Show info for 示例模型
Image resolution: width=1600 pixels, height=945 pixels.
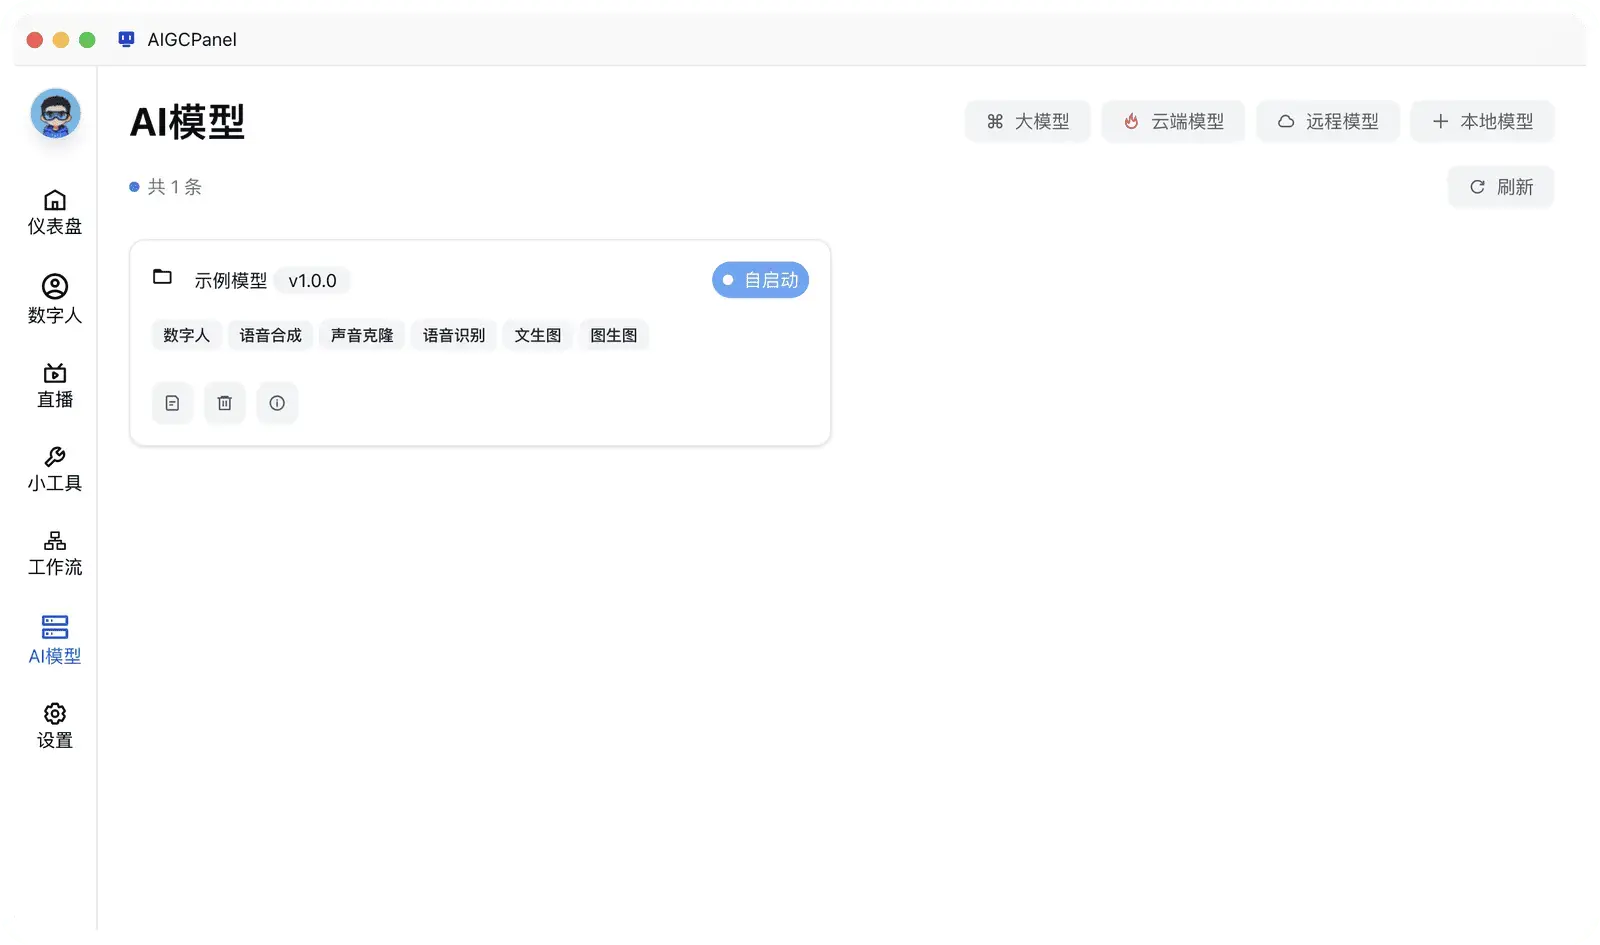click(x=277, y=403)
